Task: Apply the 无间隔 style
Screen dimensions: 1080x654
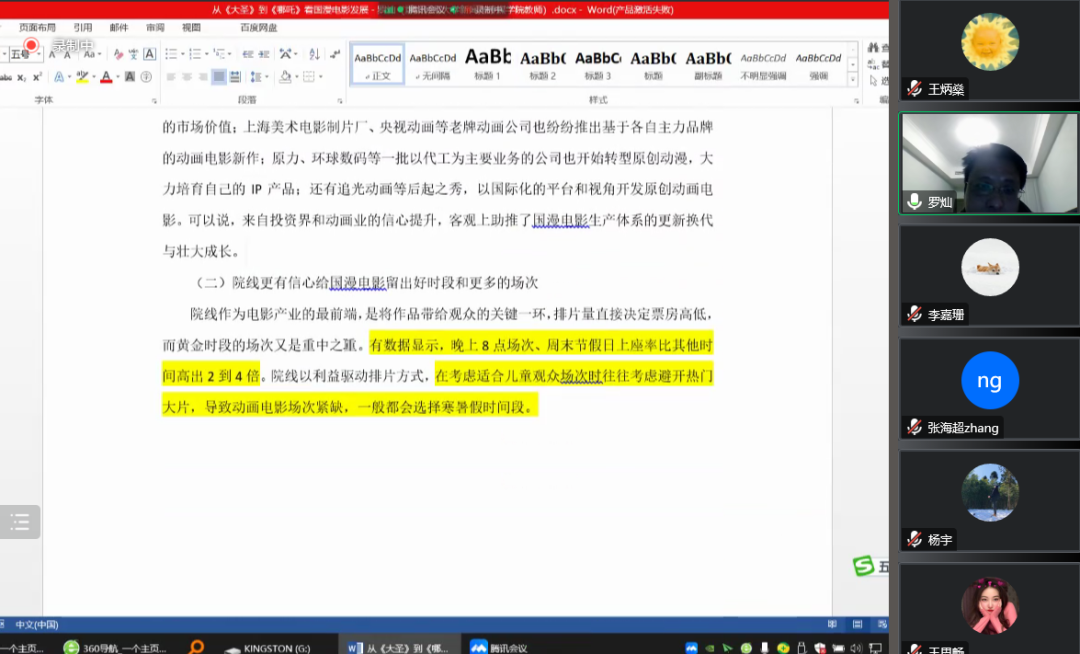Action: [433, 65]
